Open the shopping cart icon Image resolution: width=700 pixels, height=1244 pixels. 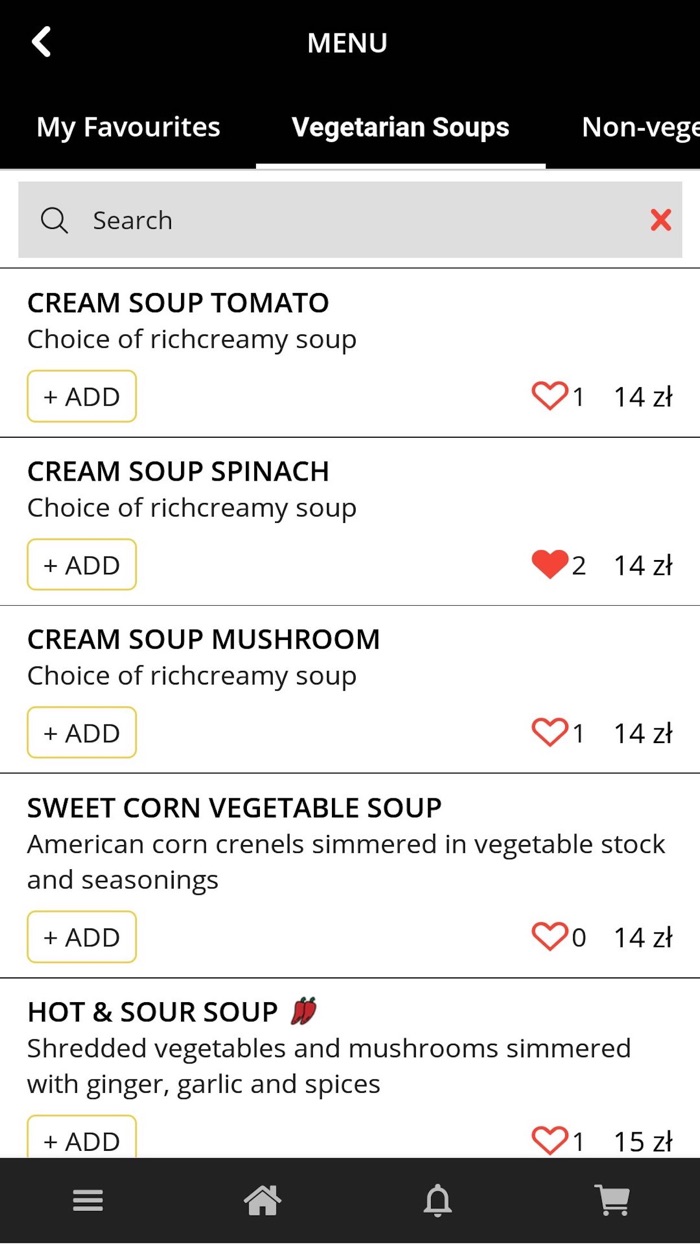[x=612, y=1200]
